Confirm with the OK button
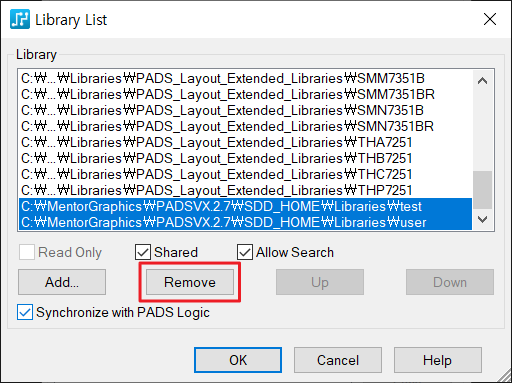Viewport: 512px width, 383px height. point(238,360)
